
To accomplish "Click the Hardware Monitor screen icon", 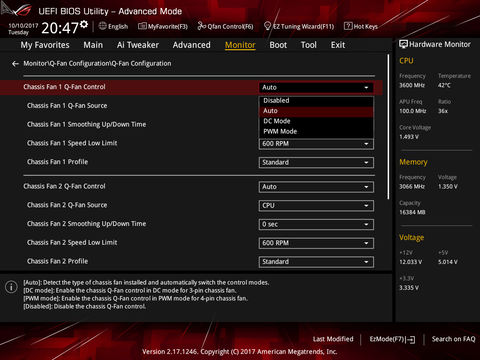I will (x=403, y=44).
